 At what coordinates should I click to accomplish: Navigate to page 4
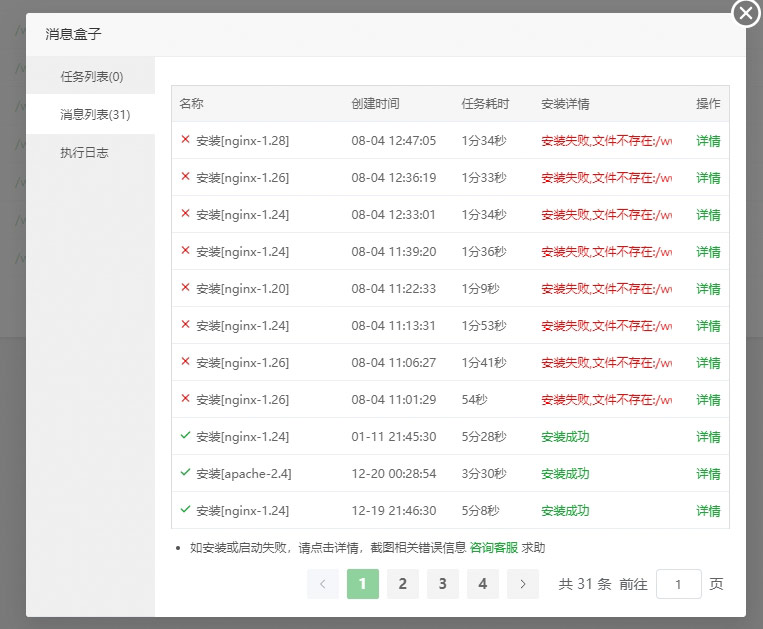pos(482,584)
